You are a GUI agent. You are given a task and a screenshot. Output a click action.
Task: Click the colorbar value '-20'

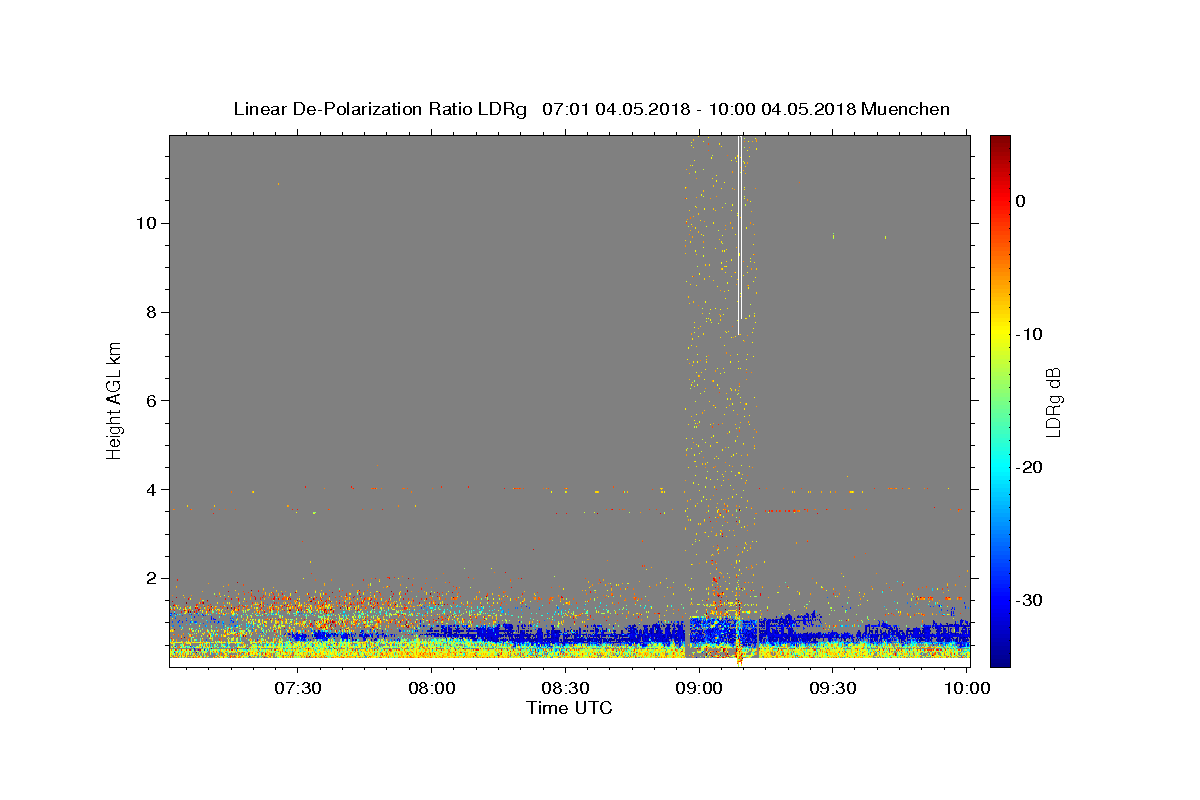pos(1031,467)
